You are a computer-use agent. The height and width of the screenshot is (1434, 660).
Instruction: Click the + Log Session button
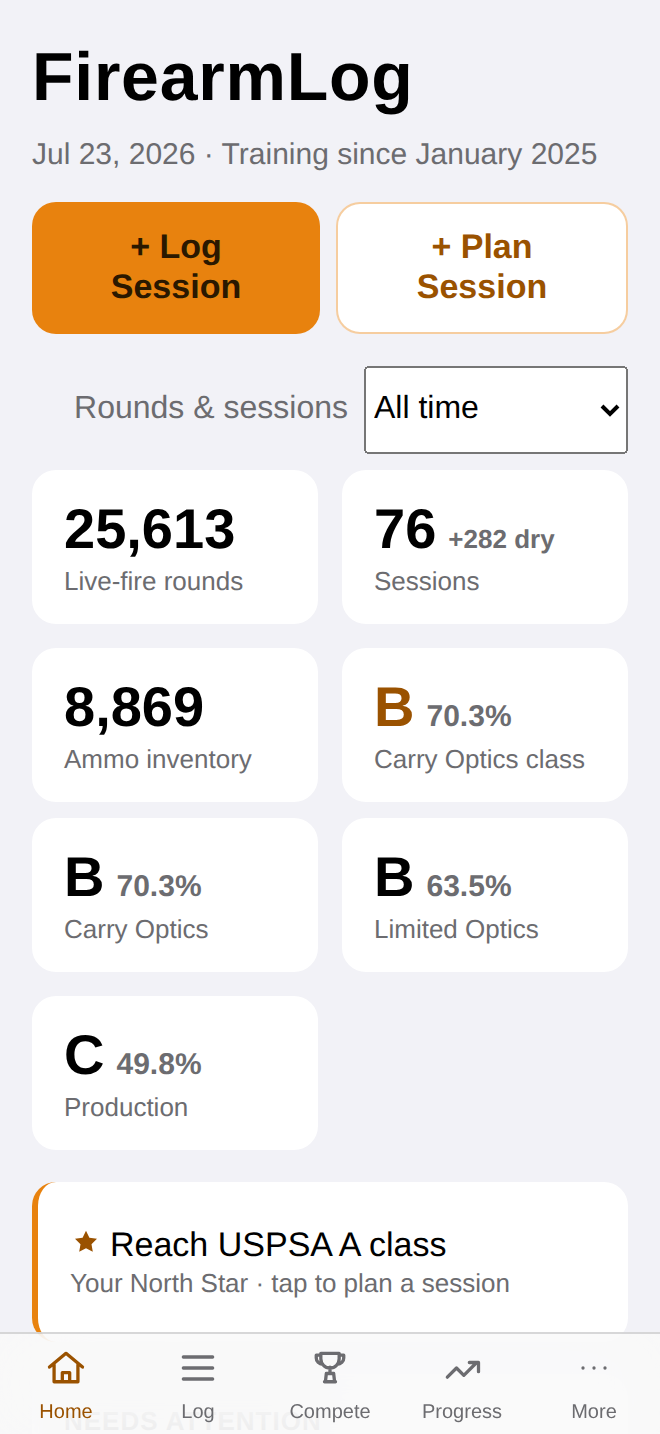pyautogui.click(x=176, y=267)
